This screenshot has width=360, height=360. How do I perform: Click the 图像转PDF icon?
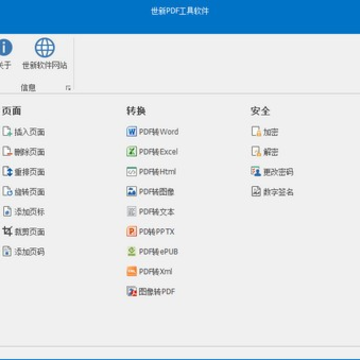[132, 291]
